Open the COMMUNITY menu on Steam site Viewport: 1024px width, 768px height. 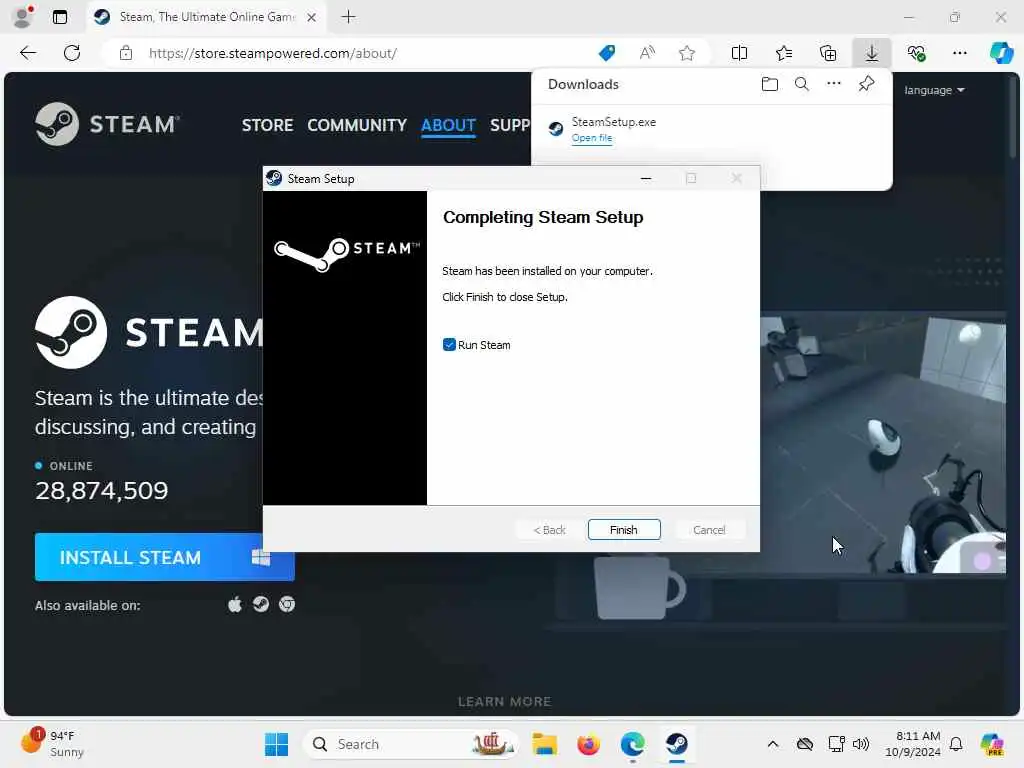coord(357,125)
